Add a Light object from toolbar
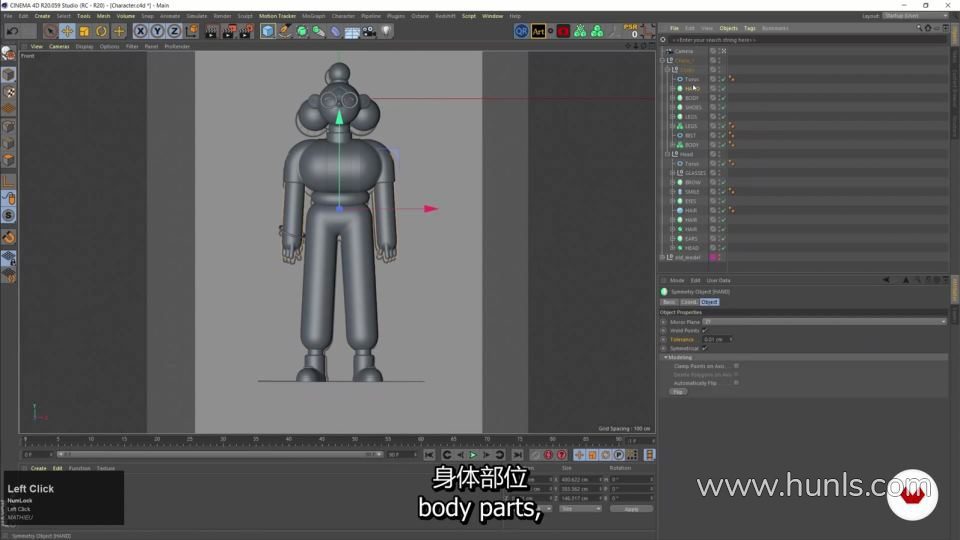 tap(386, 31)
